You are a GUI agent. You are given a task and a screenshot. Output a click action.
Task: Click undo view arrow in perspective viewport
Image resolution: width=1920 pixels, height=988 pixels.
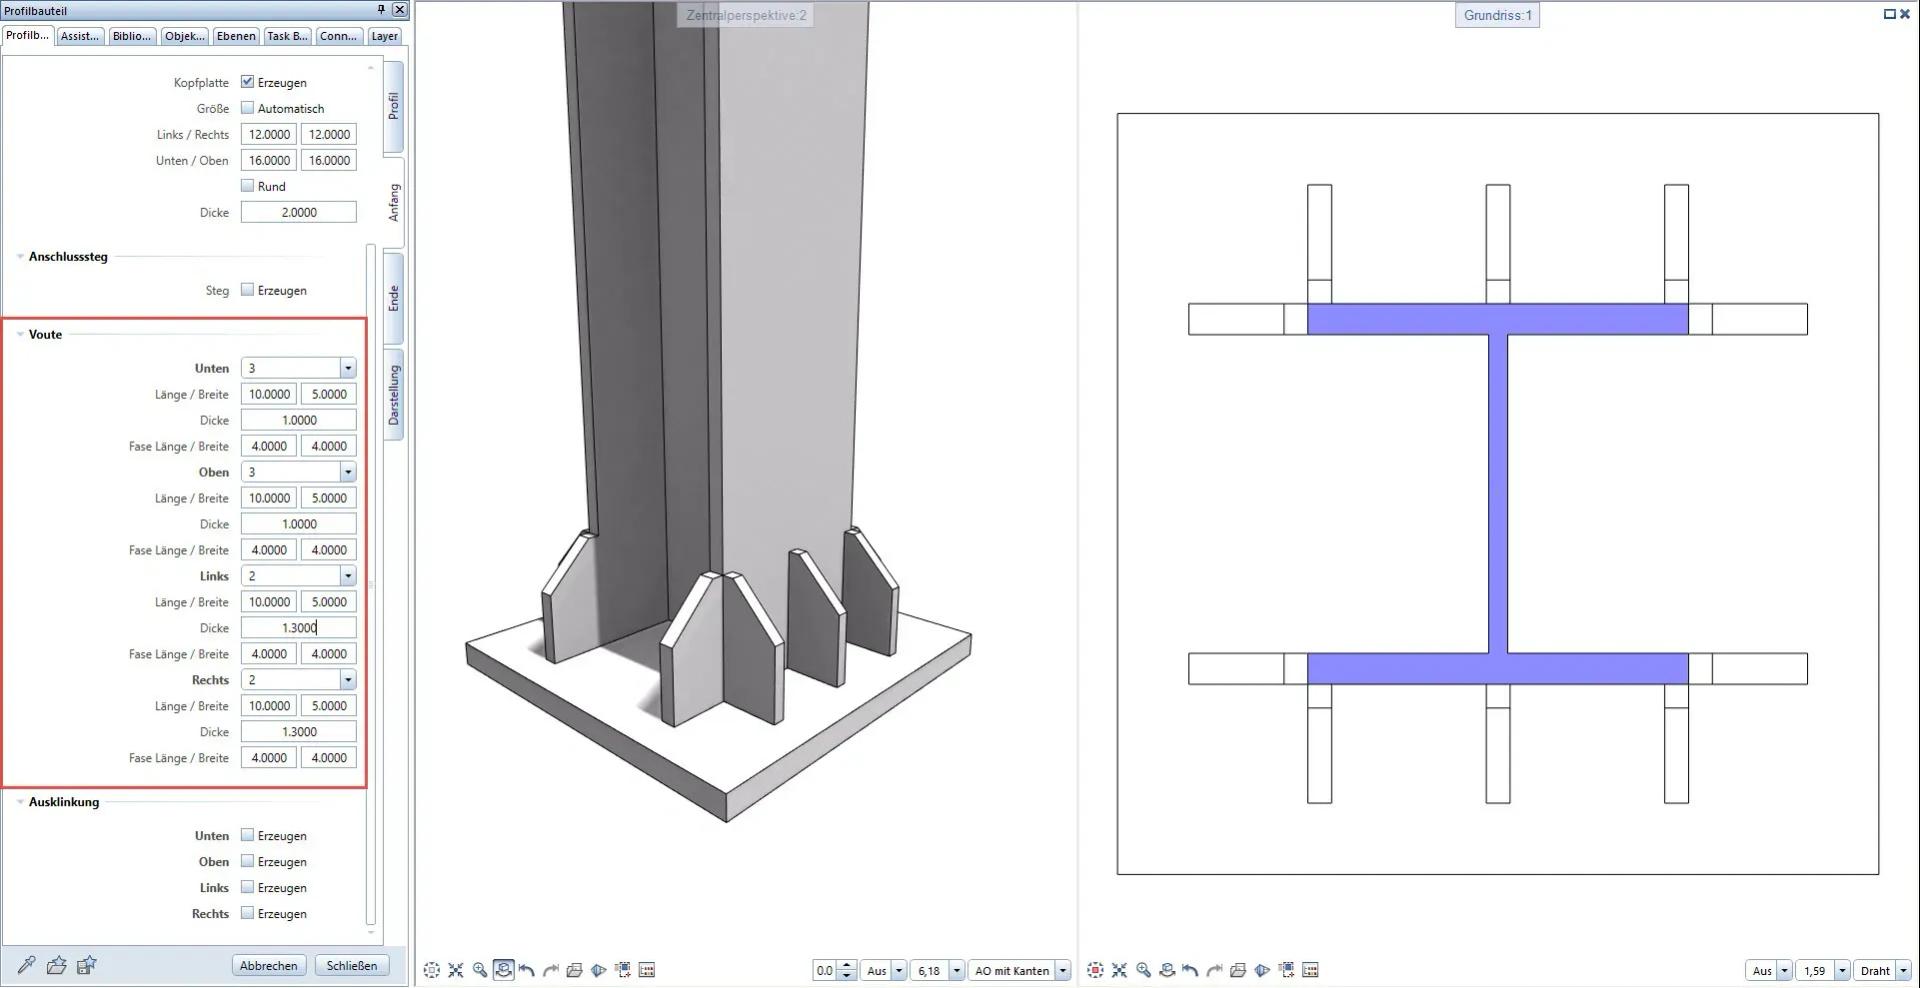click(527, 970)
